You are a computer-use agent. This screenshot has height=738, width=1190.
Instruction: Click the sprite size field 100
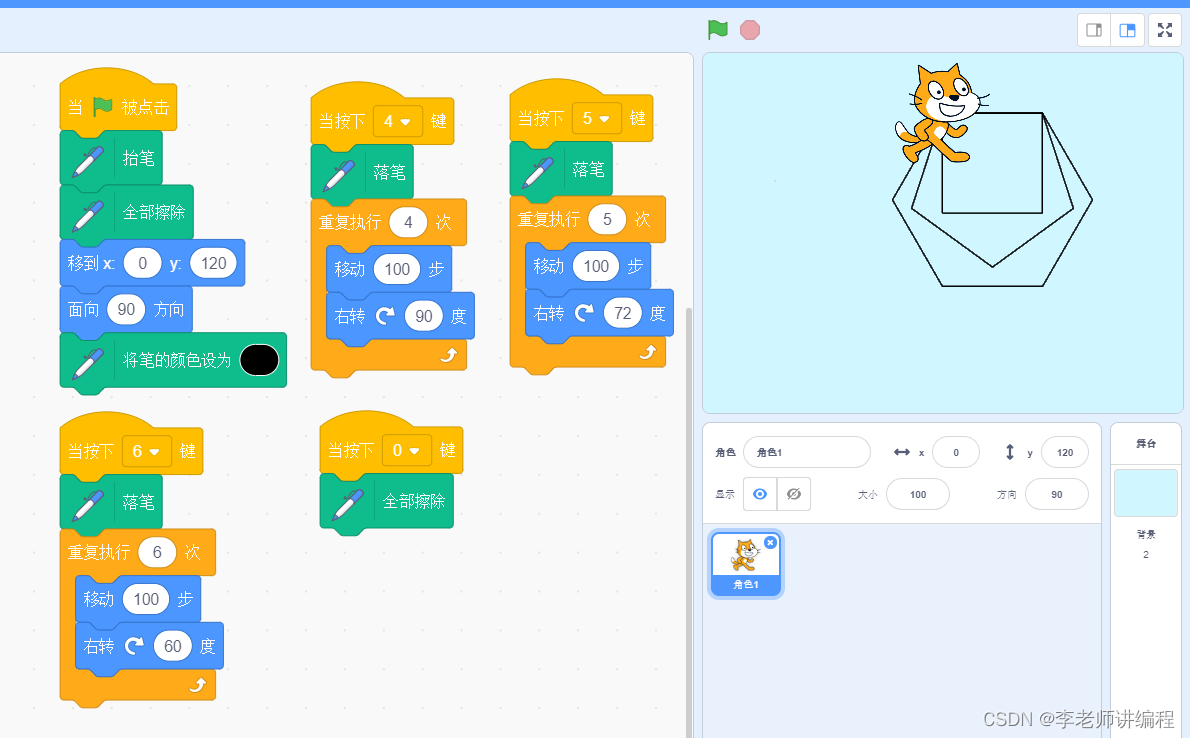pyautogui.click(x=918, y=494)
